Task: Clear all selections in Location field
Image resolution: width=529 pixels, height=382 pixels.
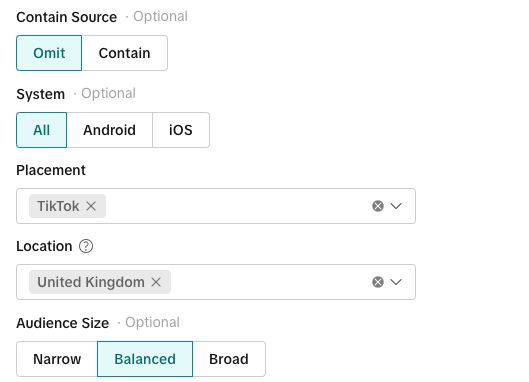Action: click(x=378, y=282)
